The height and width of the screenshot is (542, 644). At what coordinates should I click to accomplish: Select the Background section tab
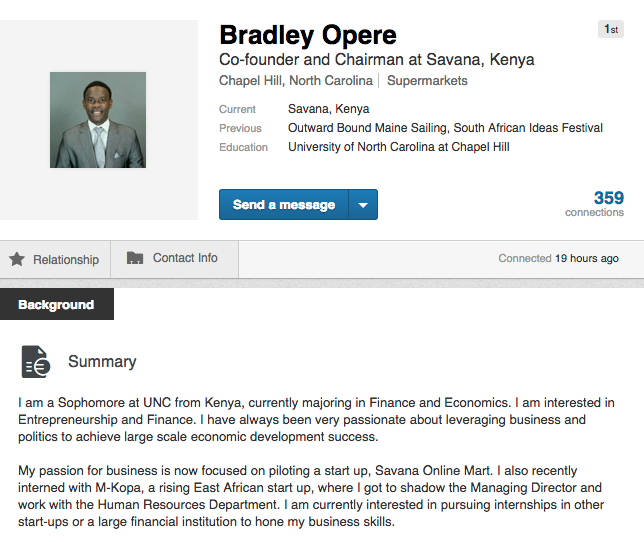coord(57,304)
